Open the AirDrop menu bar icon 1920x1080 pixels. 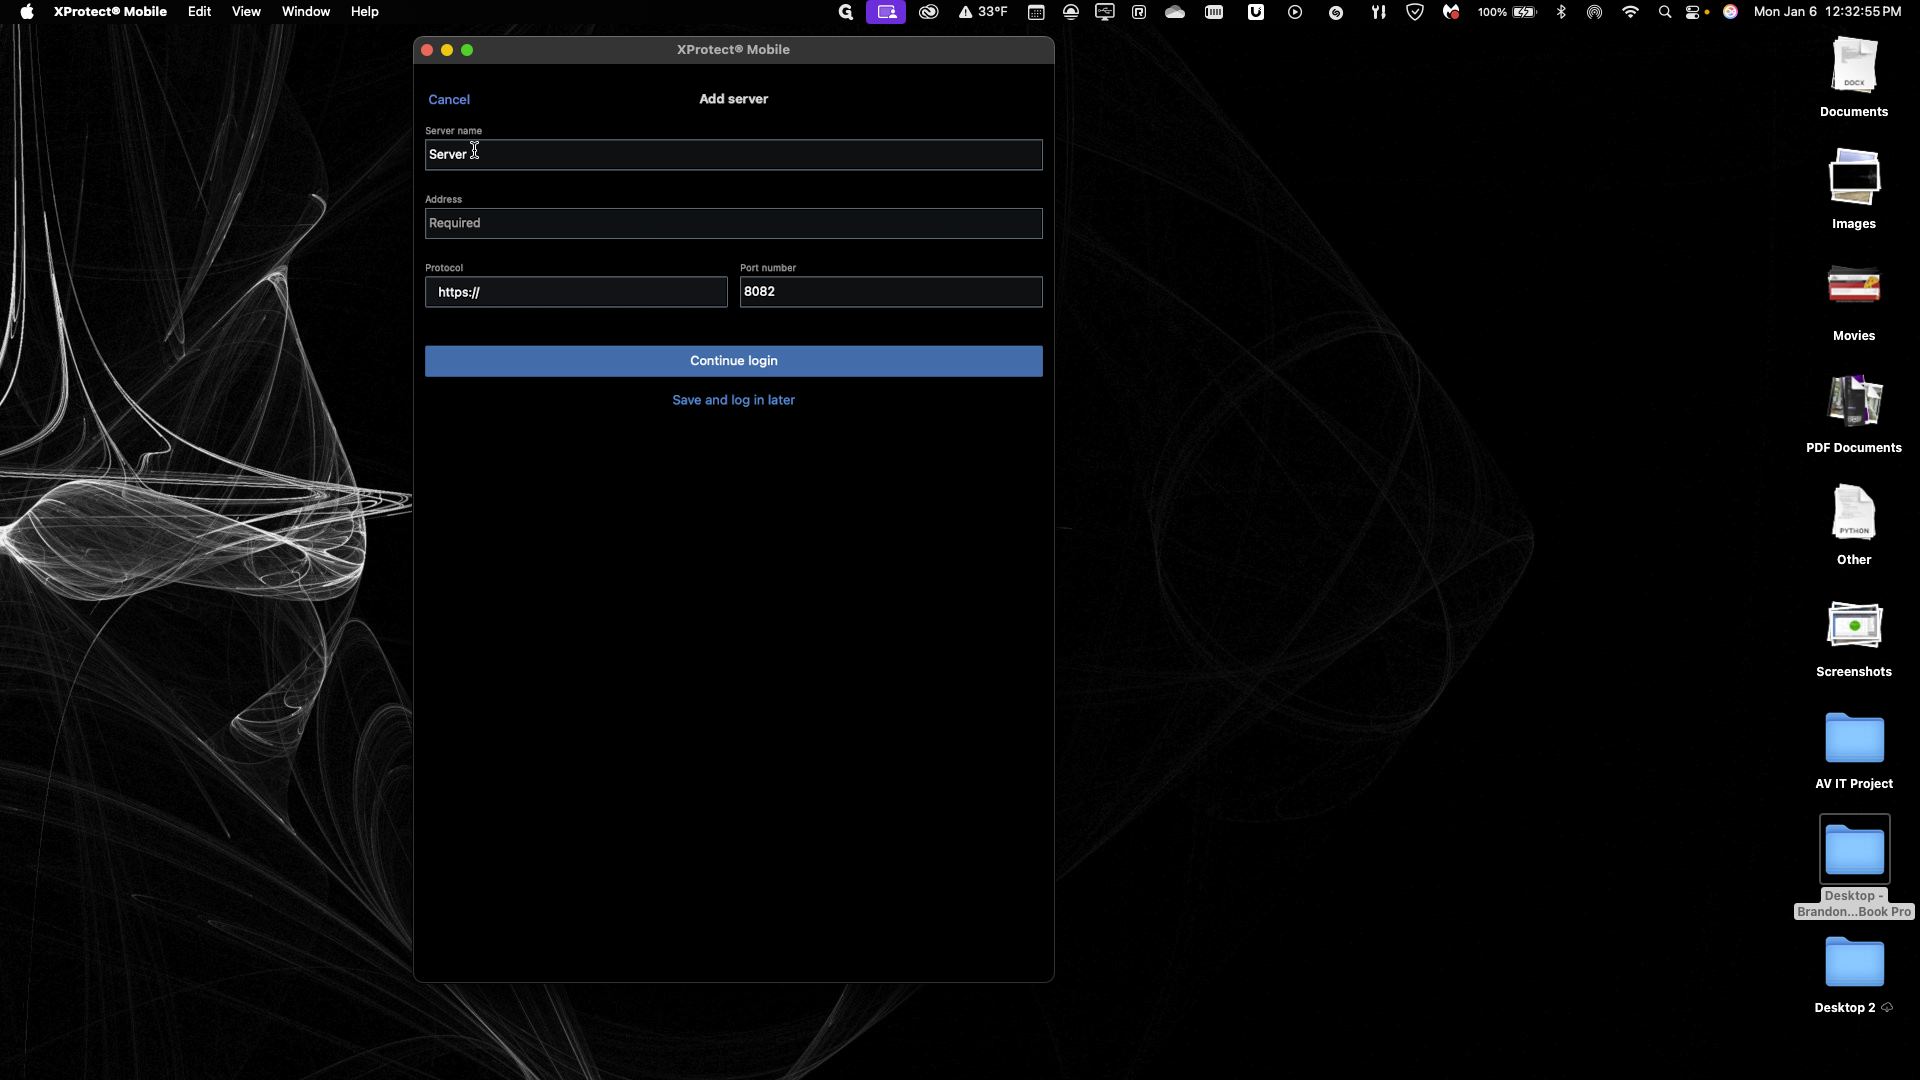coord(1595,12)
